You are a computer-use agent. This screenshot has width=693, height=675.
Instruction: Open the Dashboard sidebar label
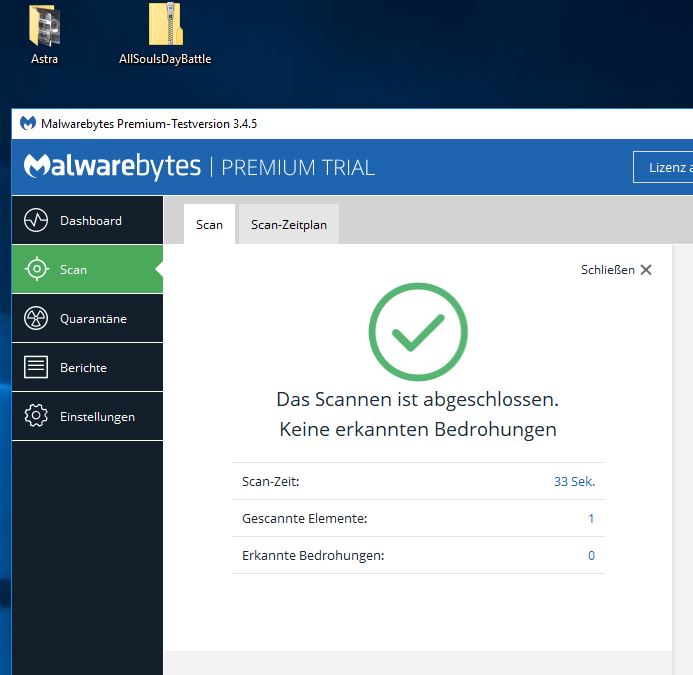[91, 221]
